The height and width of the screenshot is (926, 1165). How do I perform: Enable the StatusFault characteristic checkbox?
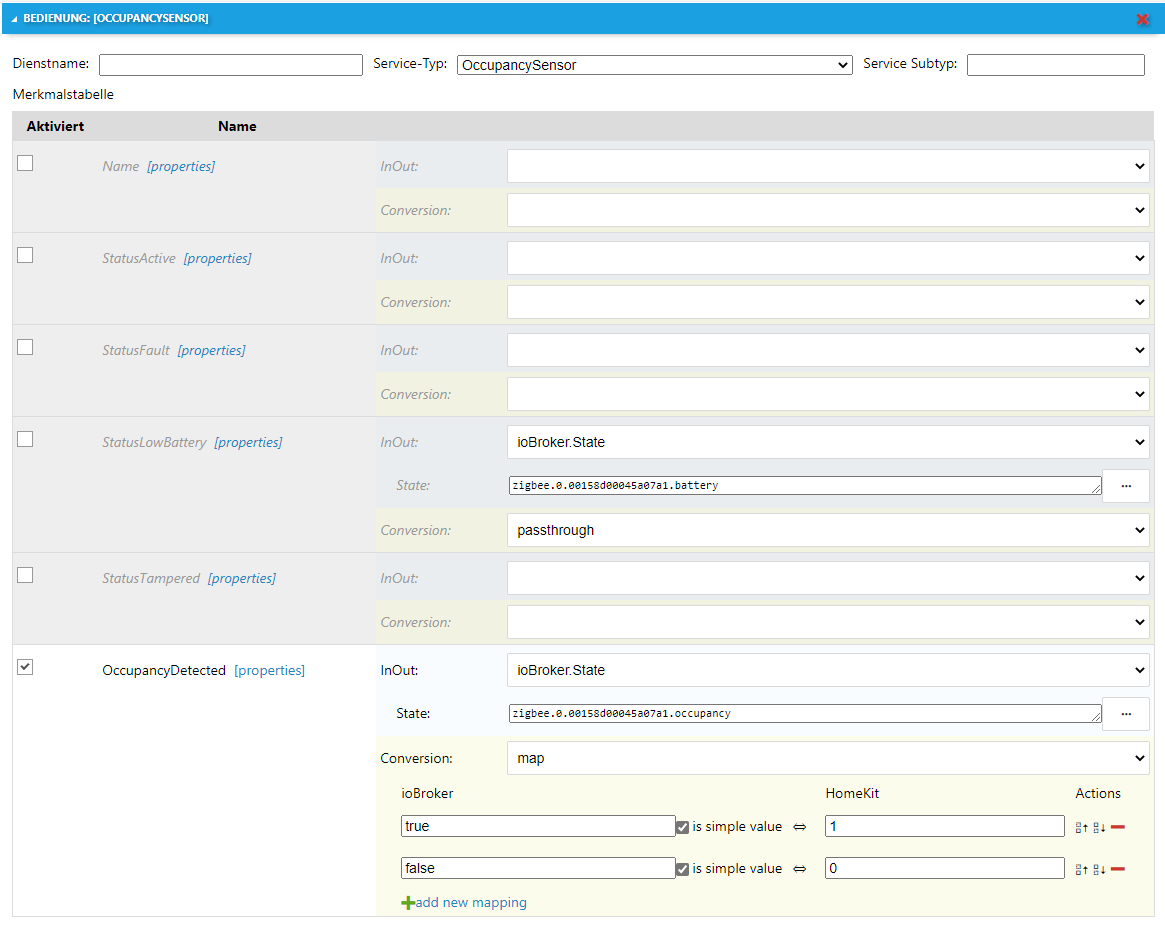tap(25, 347)
